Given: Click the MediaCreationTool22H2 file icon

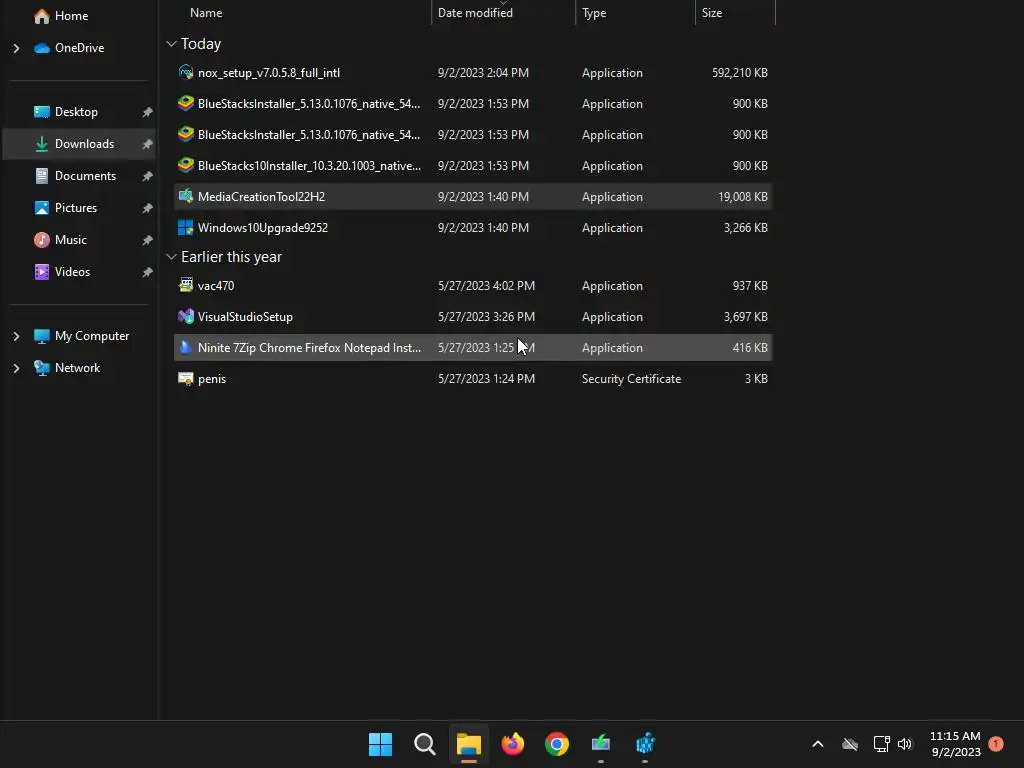Looking at the screenshot, I should pos(185,197).
